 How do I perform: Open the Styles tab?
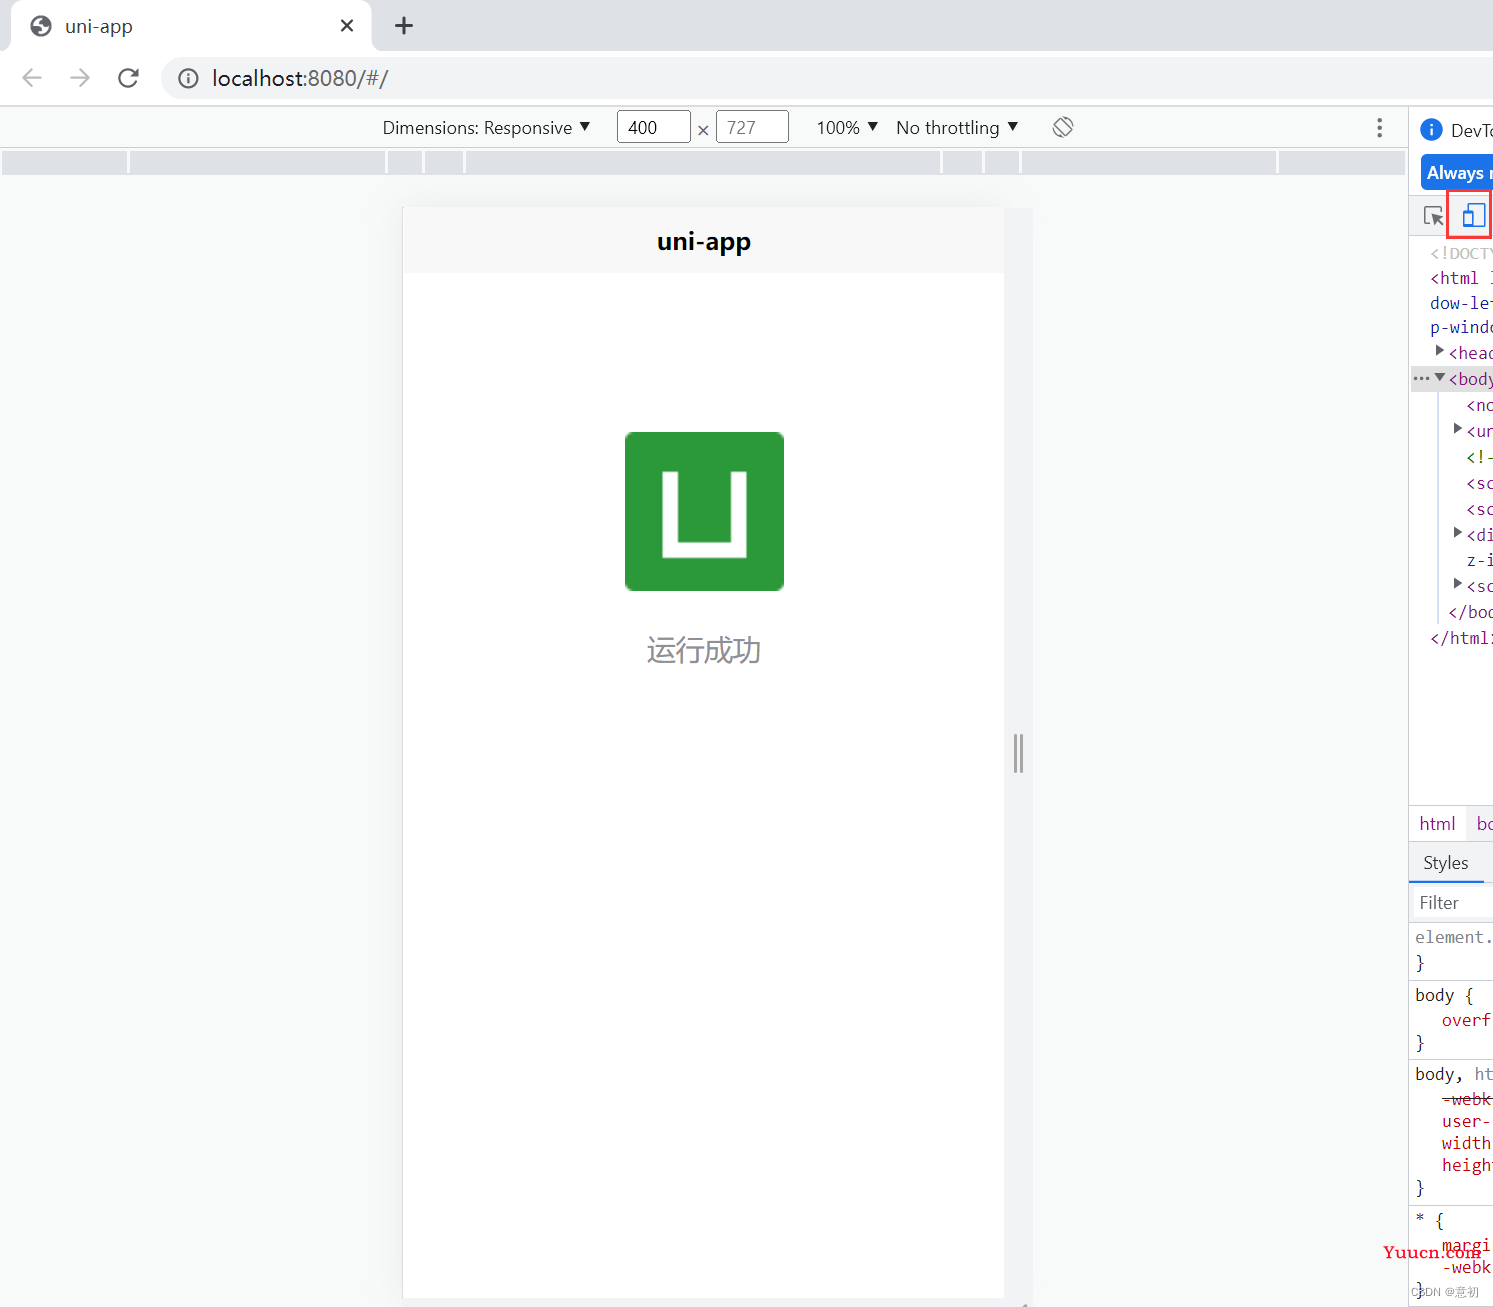point(1446,863)
